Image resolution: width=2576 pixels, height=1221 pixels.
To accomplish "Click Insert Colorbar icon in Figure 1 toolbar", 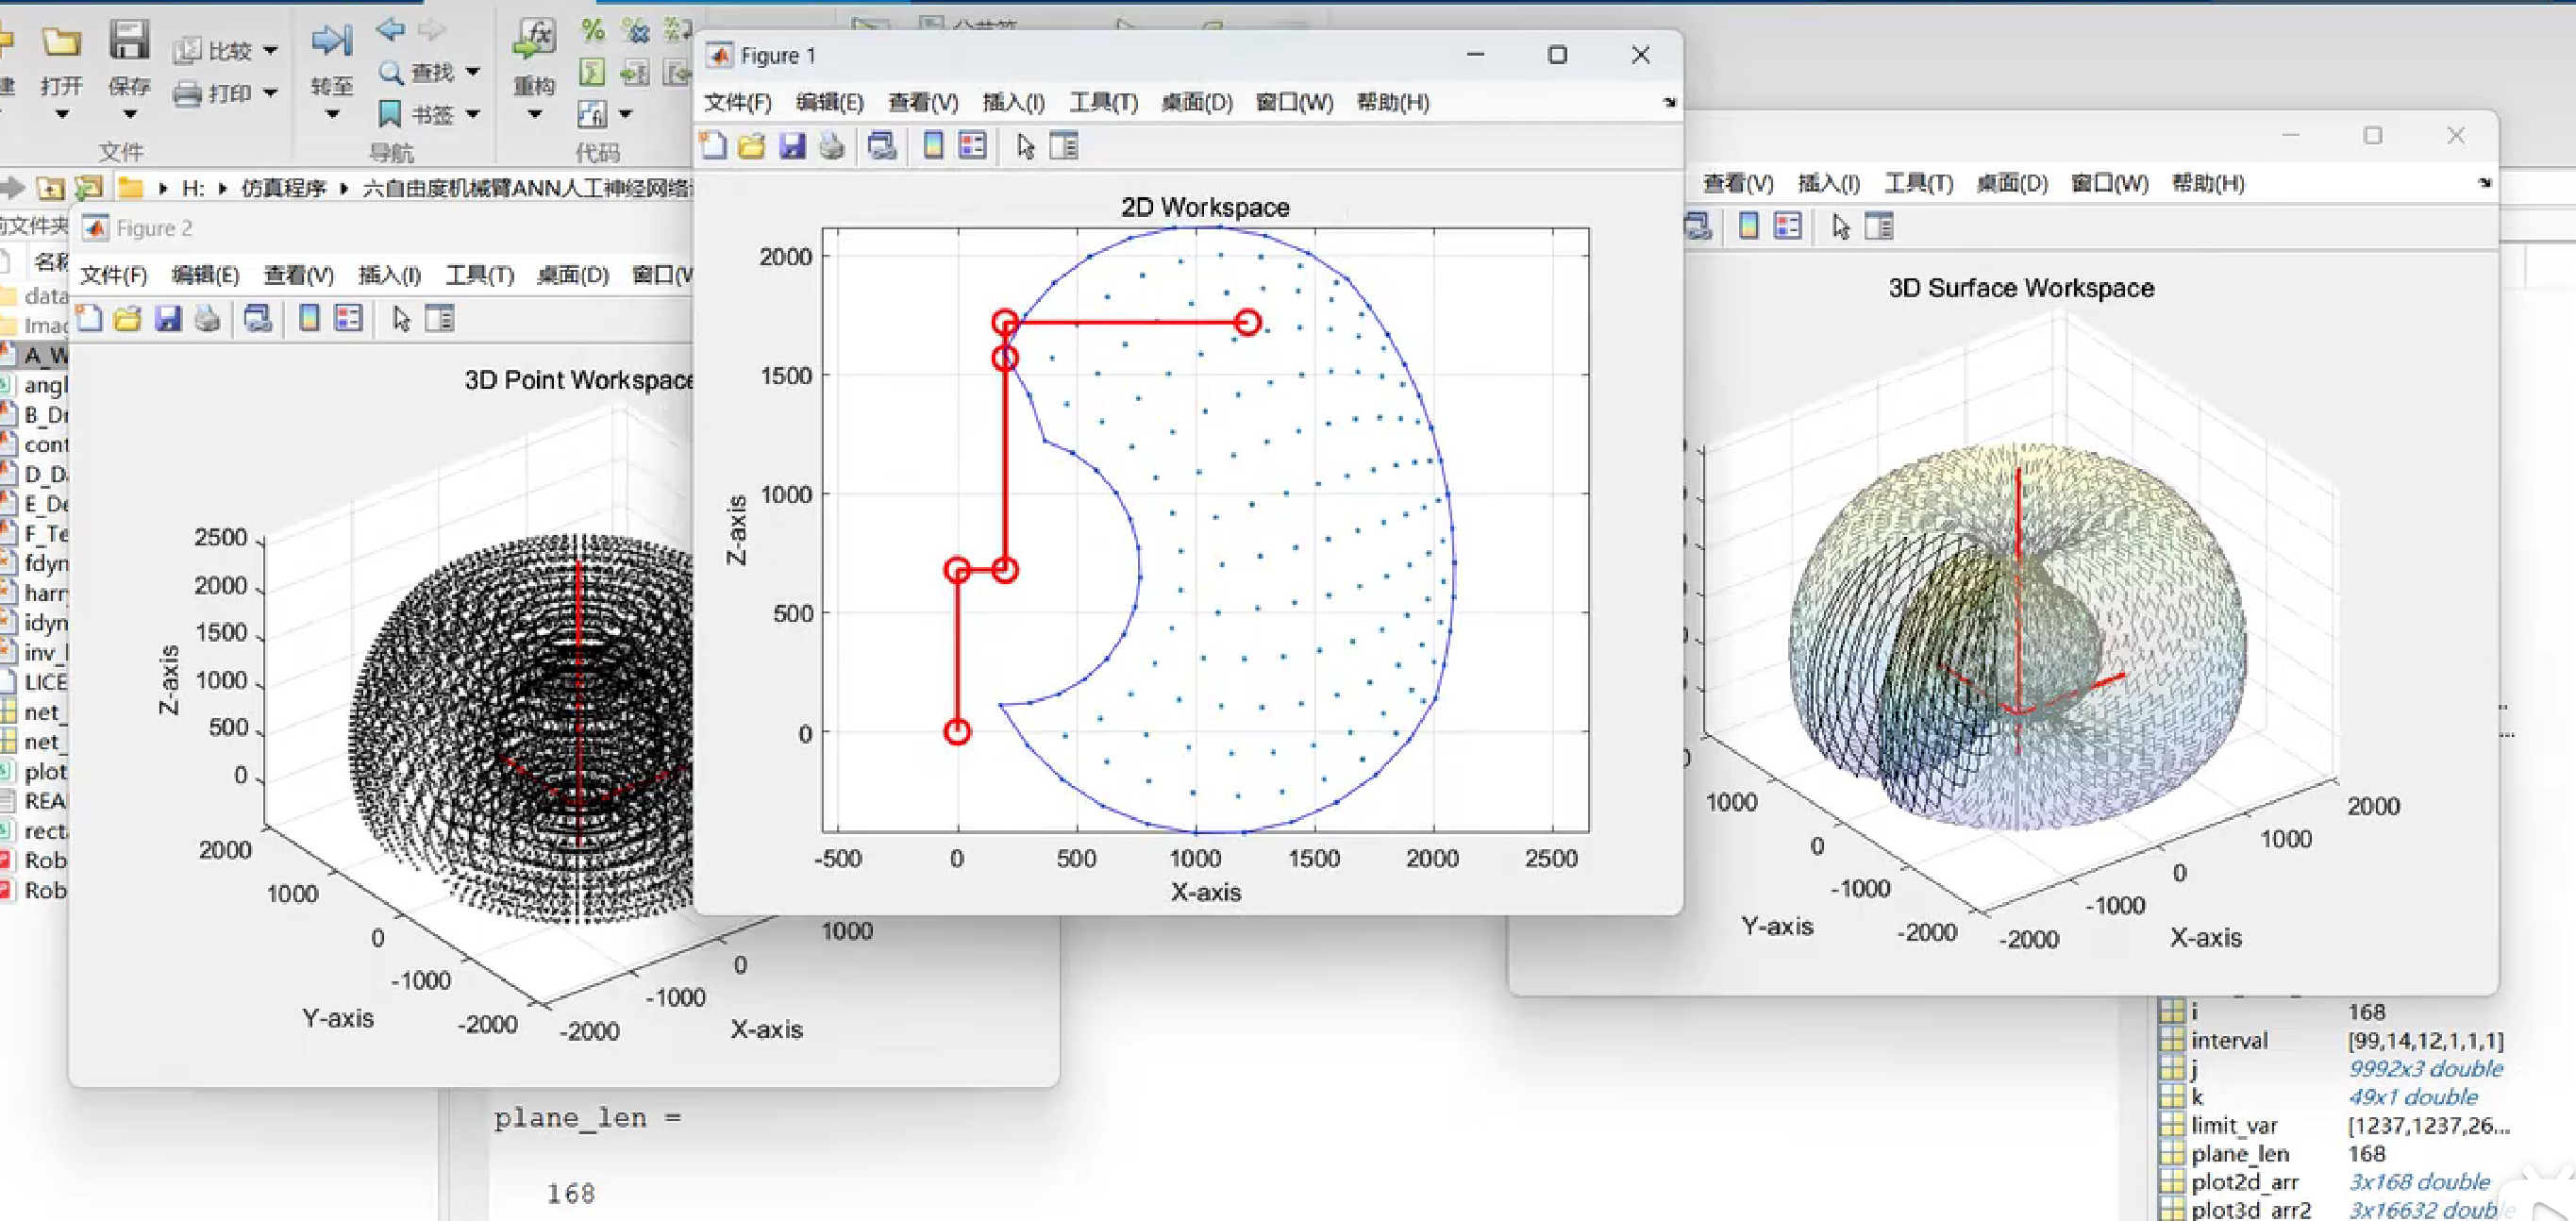I will pyautogui.click(x=932, y=147).
